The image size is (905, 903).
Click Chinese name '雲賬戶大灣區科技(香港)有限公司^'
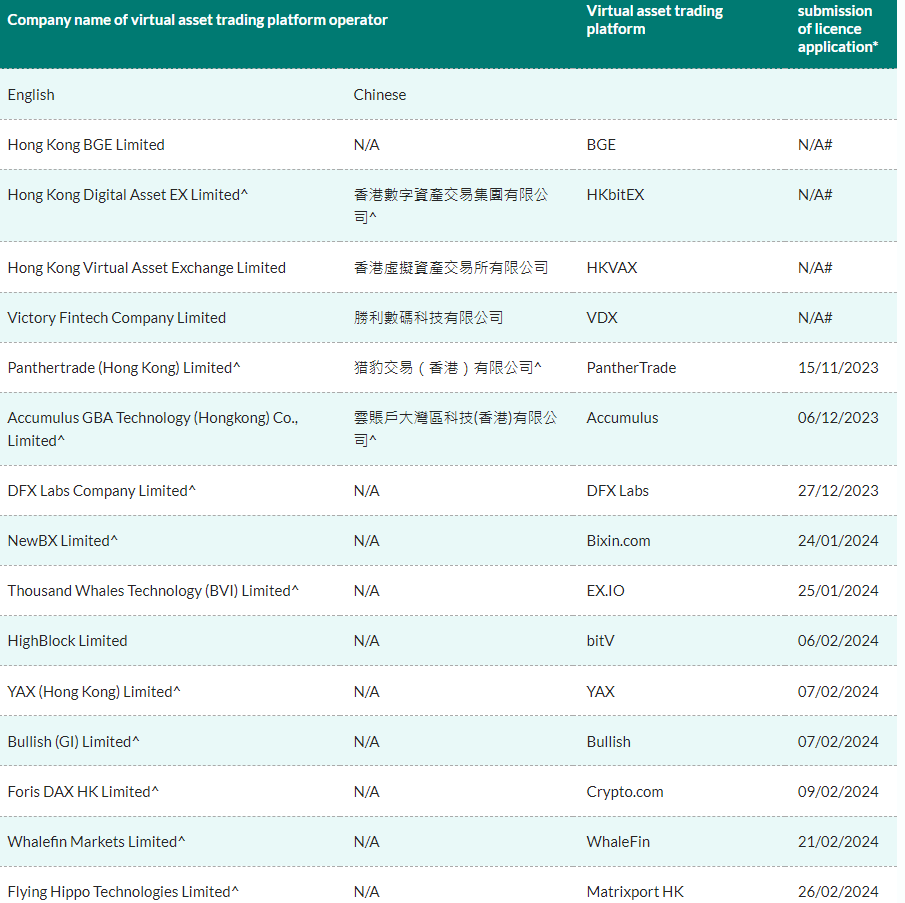[x=455, y=429]
